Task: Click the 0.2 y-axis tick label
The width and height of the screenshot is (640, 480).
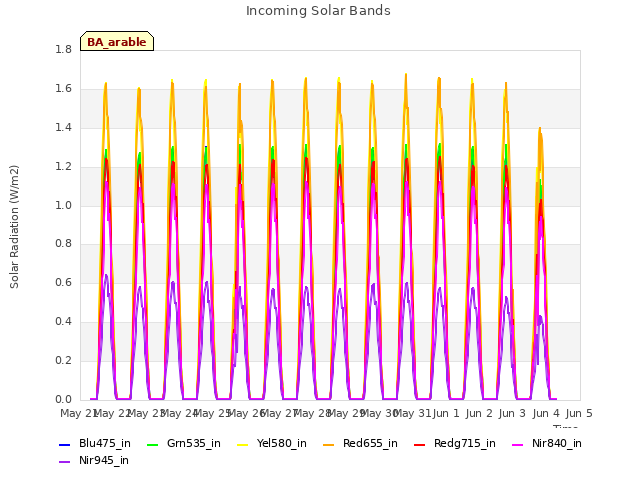Action: tap(63, 360)
